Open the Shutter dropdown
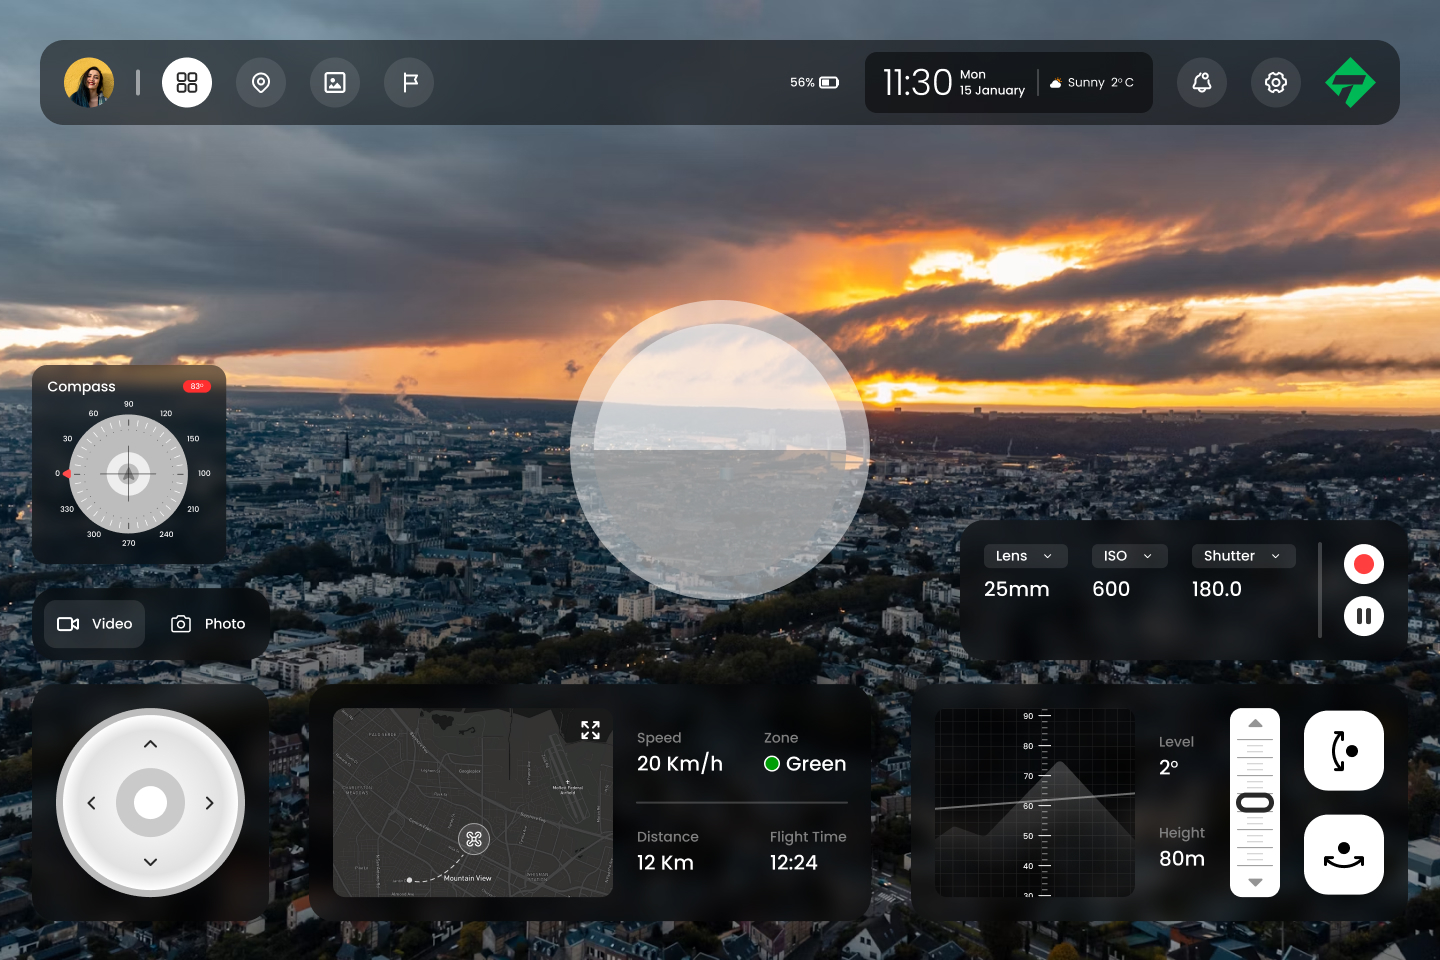This screenshot has width=1440, height=960. 1244,556
